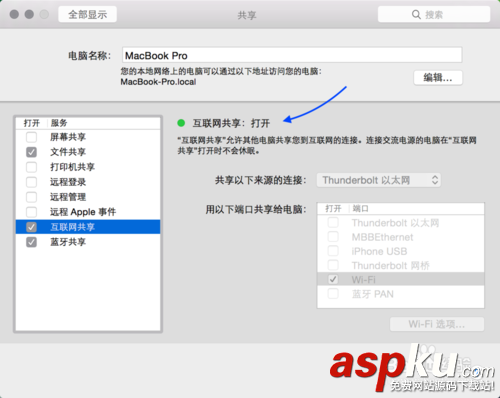Select the 远程登录 service row
500x398 pixels.
[88, 182]
